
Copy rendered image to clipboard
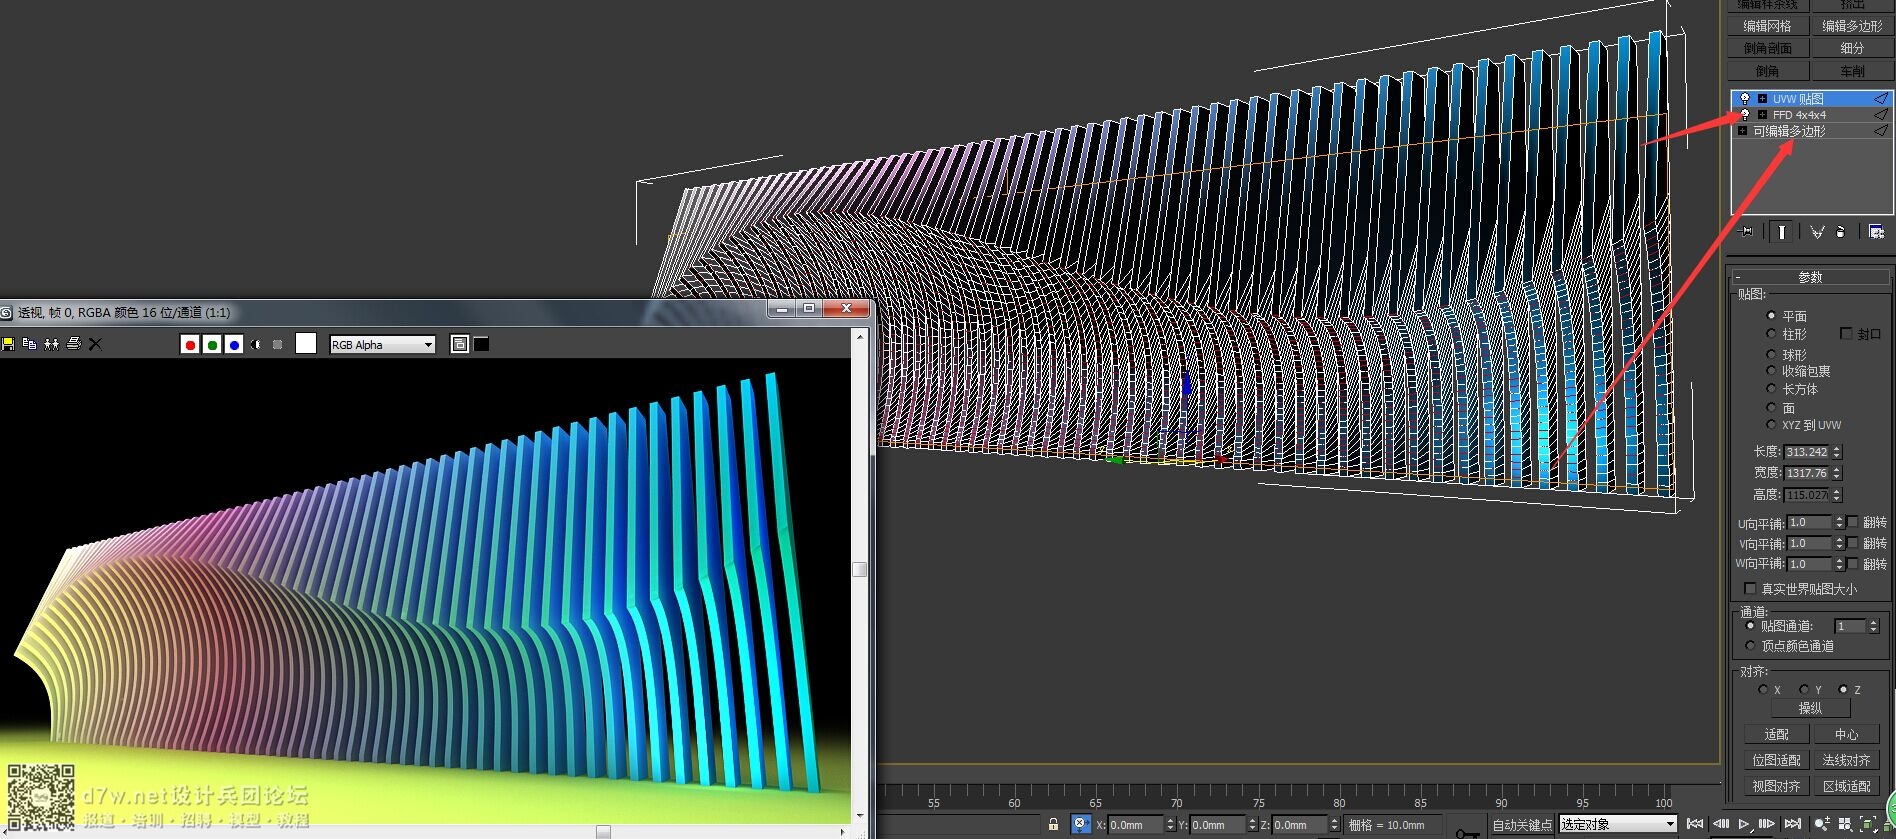pyautogui.click(x=29, y=344)
